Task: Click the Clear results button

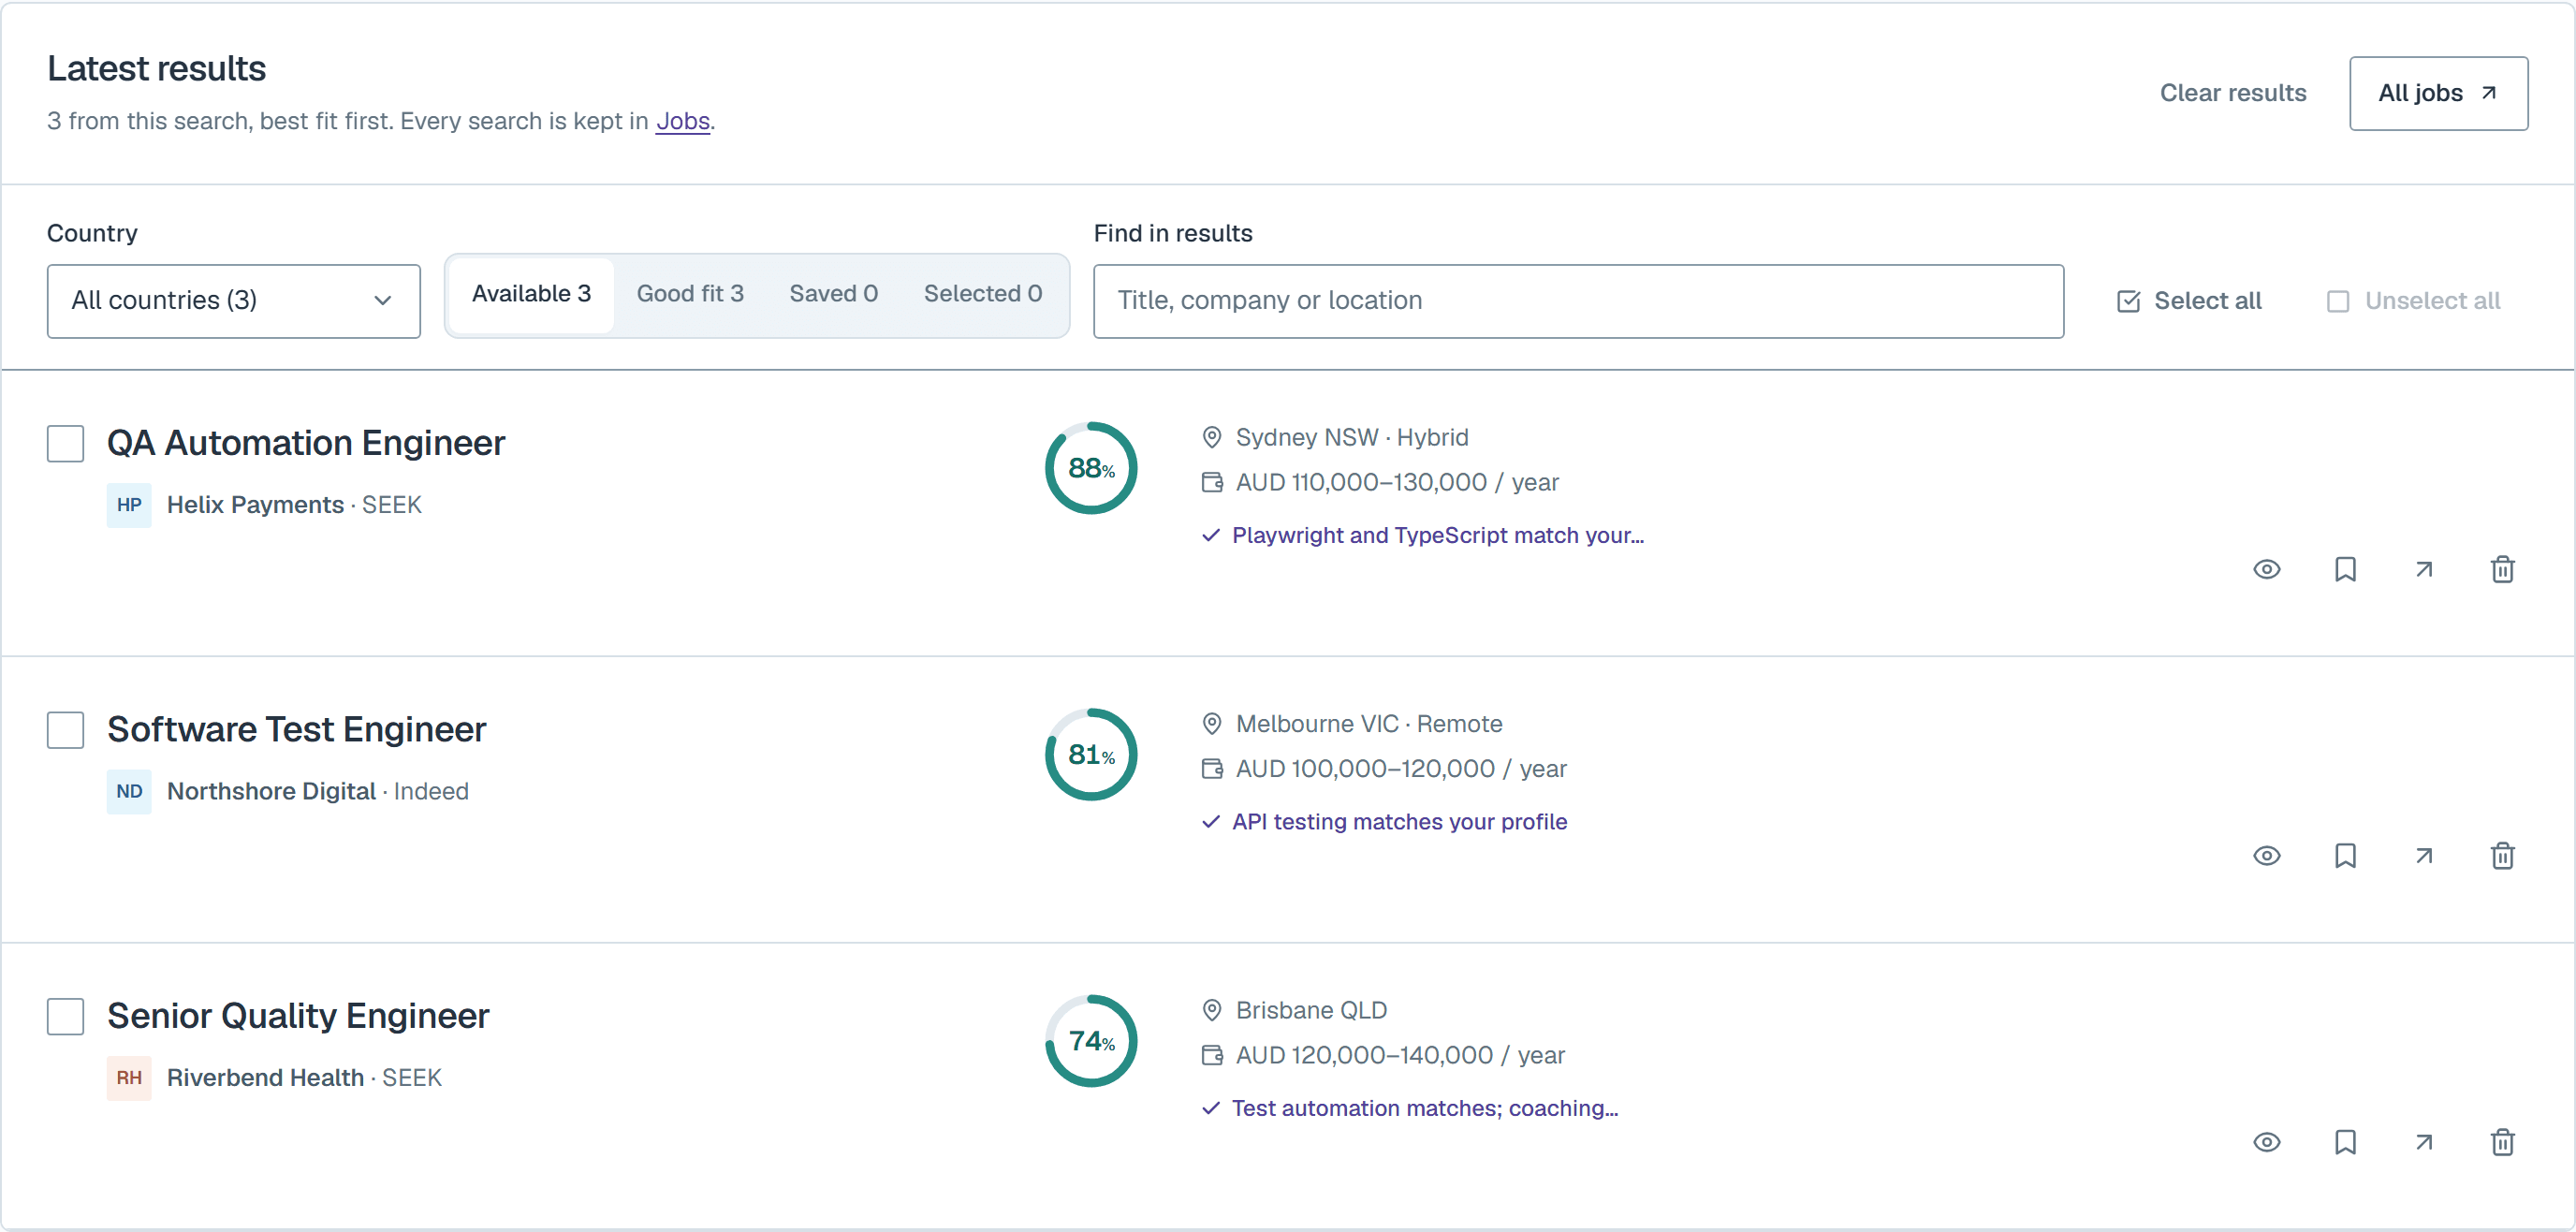Action: 2232,93
